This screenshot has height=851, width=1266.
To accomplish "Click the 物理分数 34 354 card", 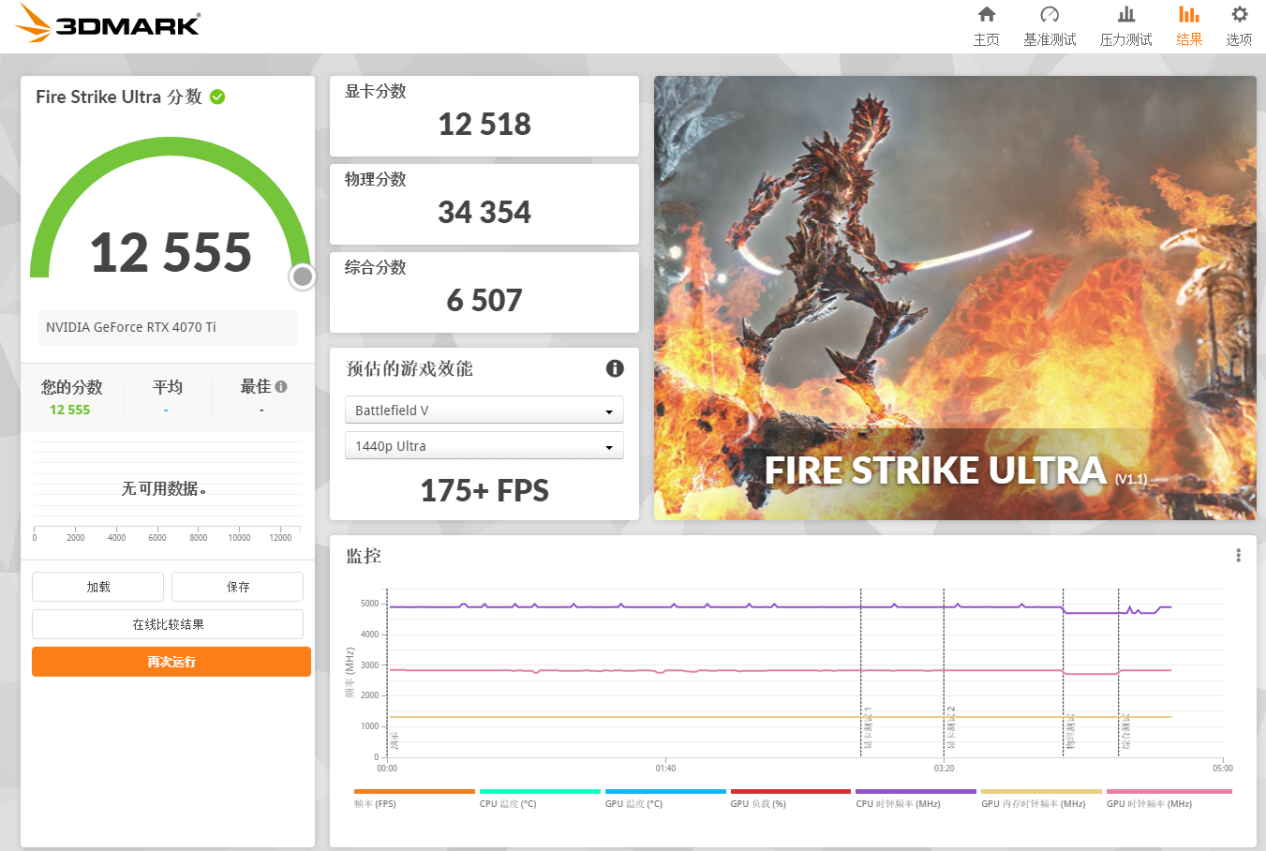I will pos(484,204).
